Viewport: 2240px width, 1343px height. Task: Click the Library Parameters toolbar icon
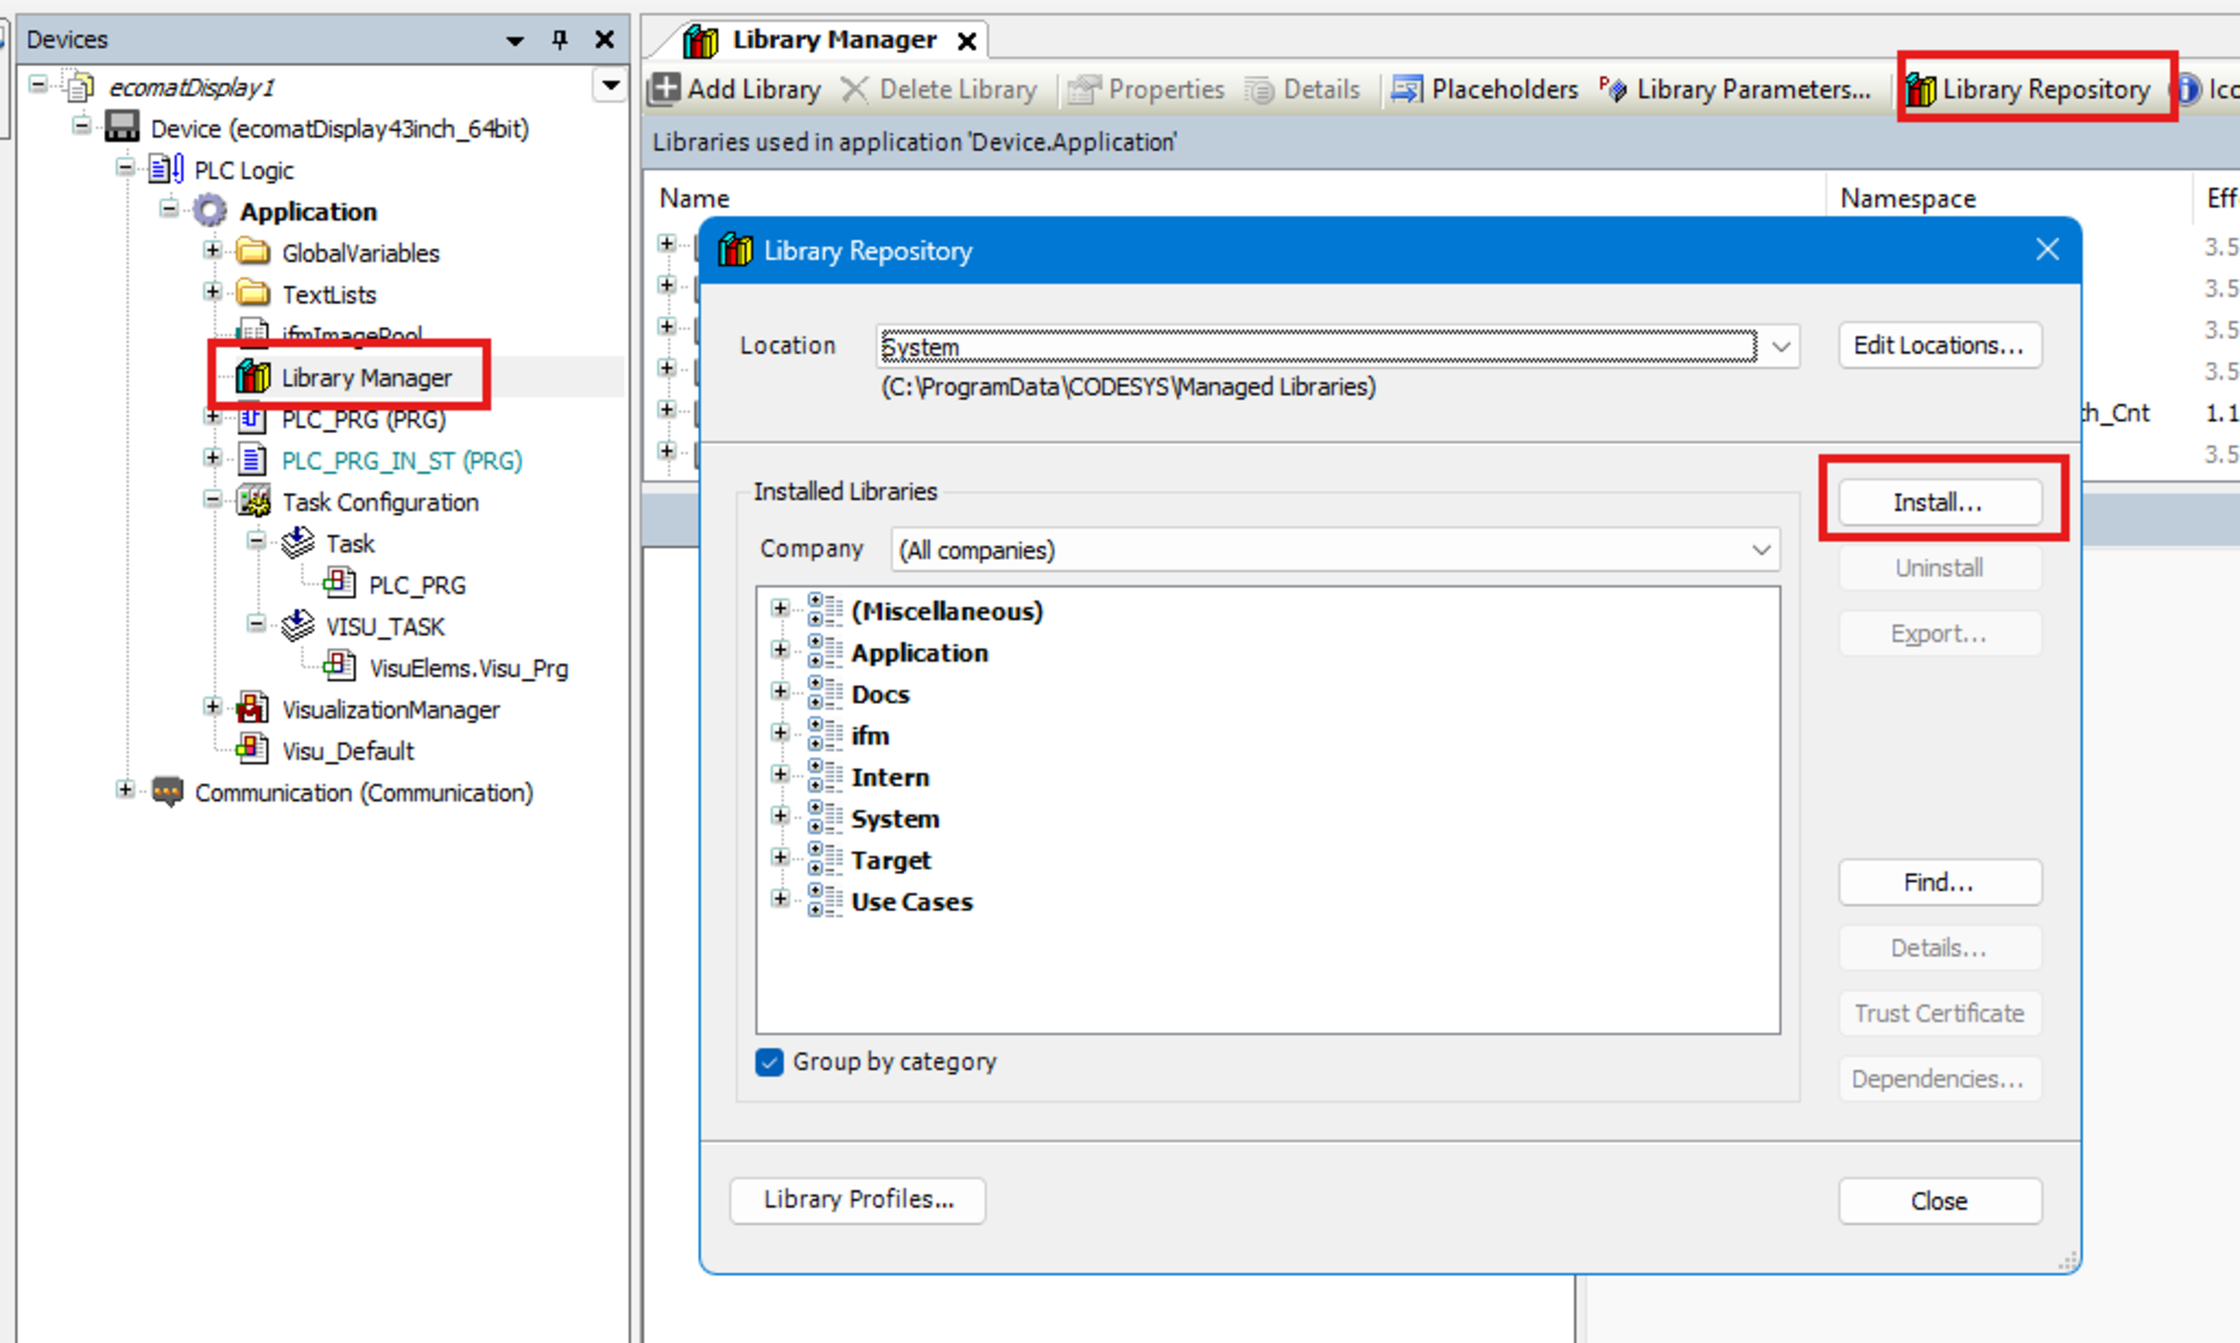click(1613, 89)
